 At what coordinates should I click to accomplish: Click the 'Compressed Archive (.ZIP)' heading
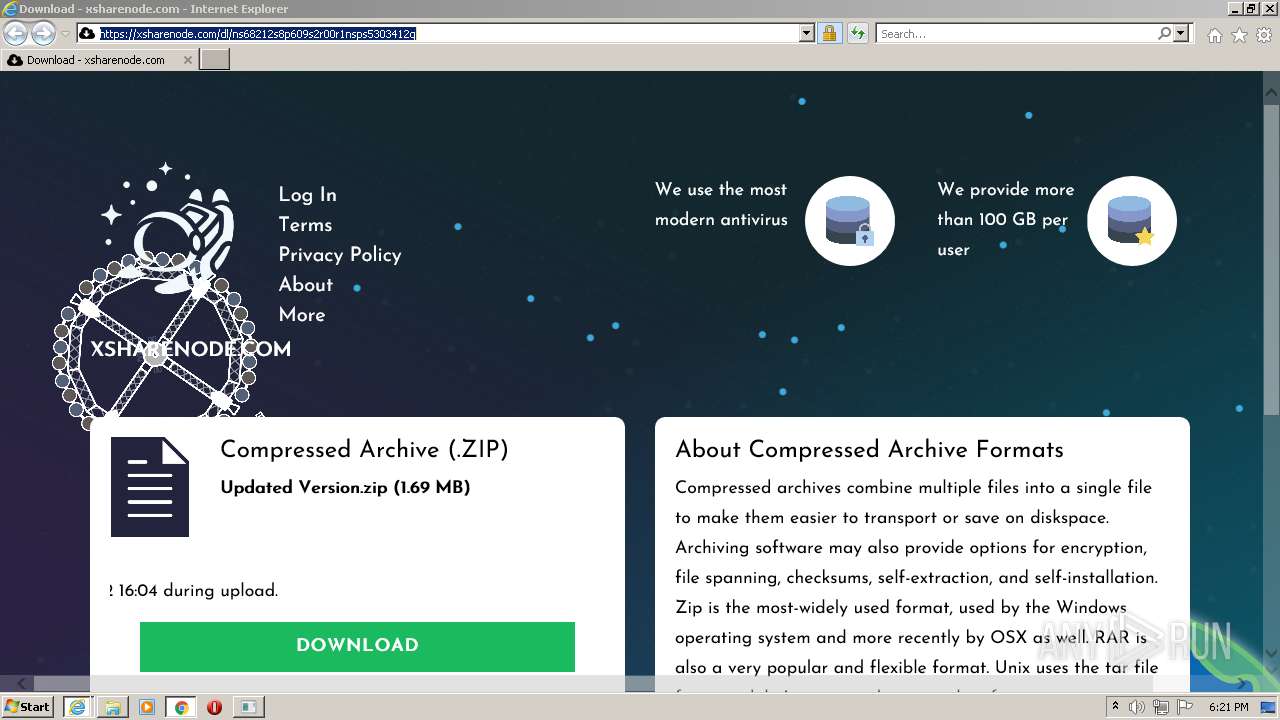(x=364, y=450)
